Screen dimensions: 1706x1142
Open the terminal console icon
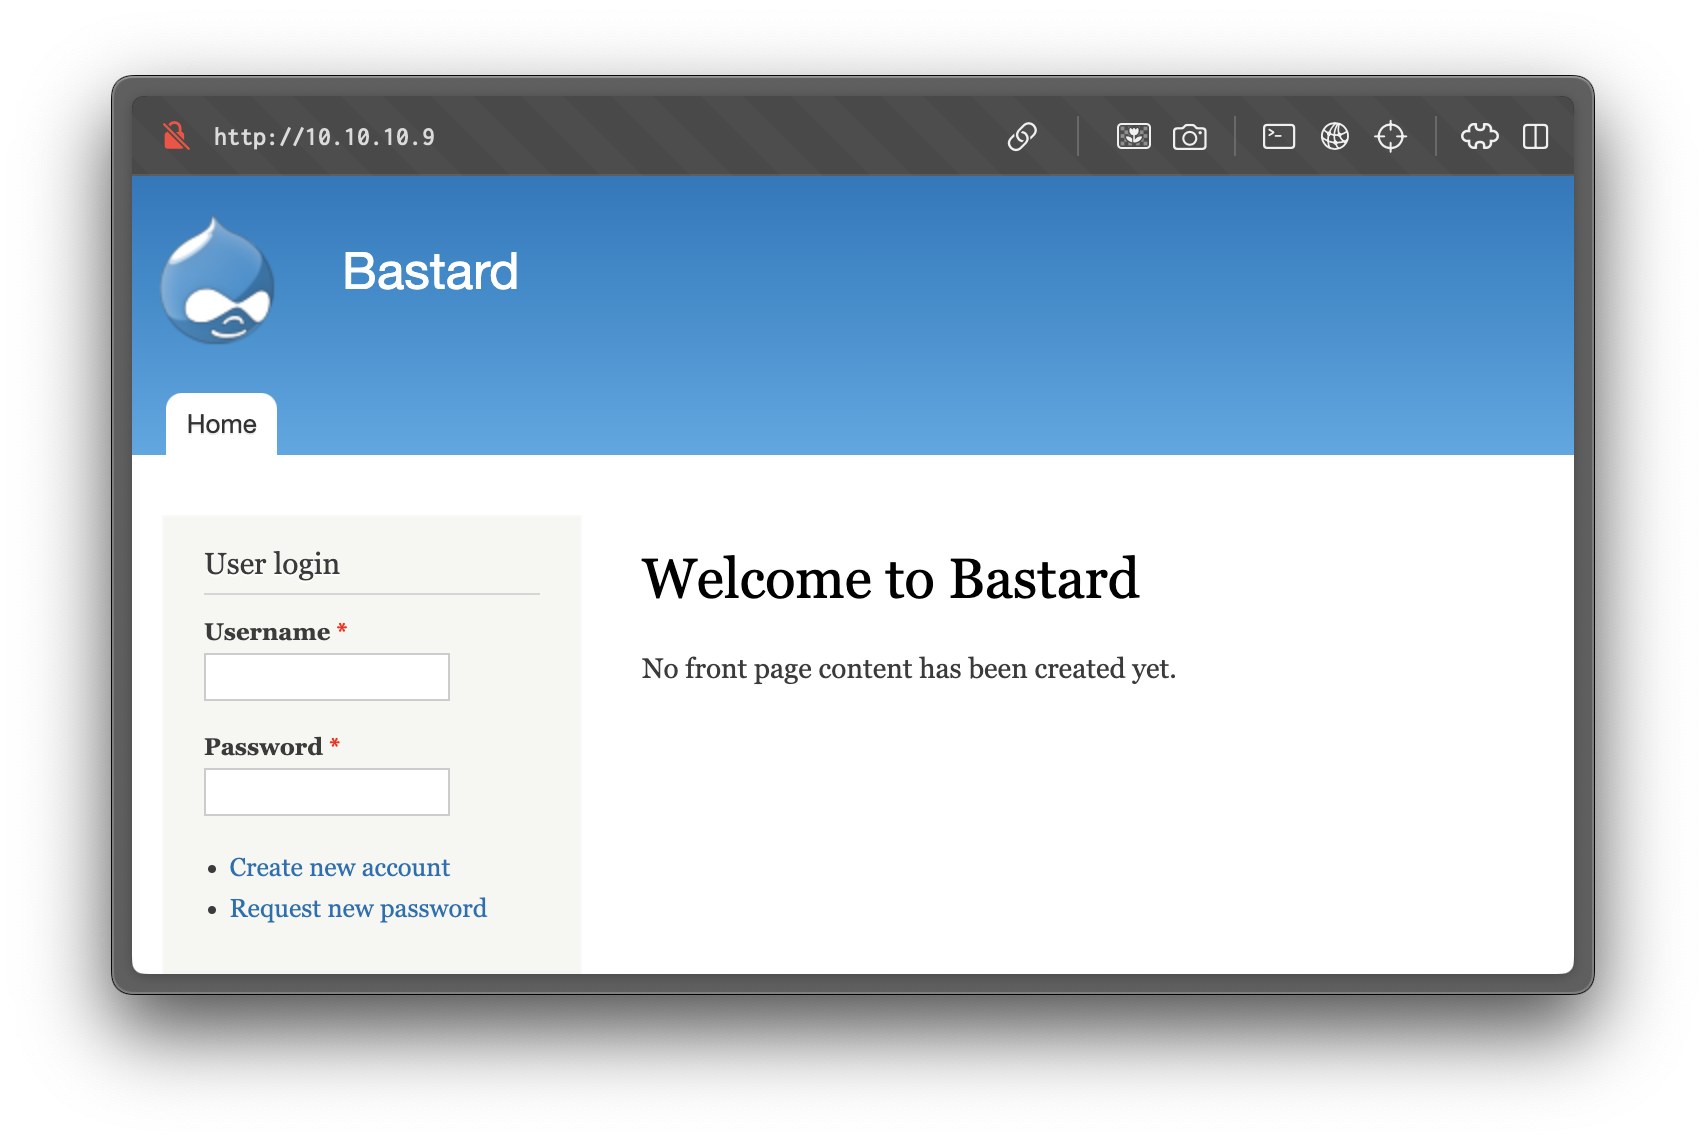[1278, 136]
